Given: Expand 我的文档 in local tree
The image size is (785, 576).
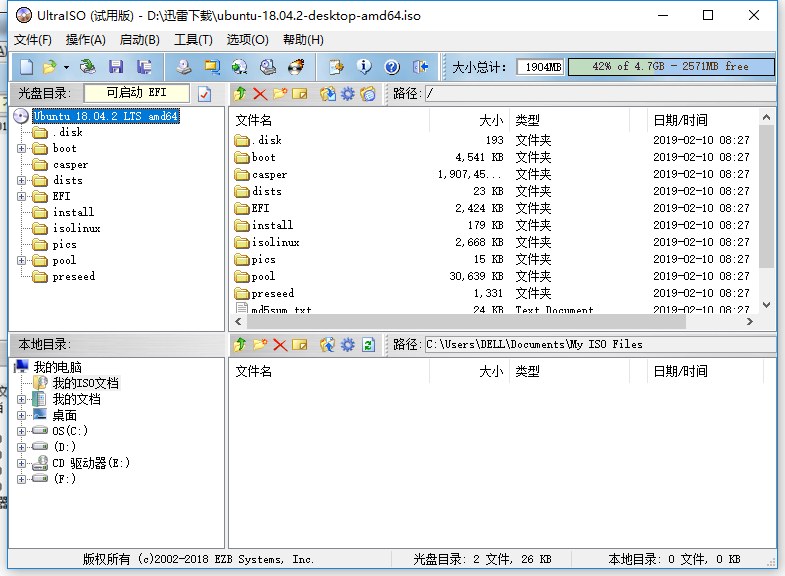Looking at the screenshot, I should coord(22,400).
